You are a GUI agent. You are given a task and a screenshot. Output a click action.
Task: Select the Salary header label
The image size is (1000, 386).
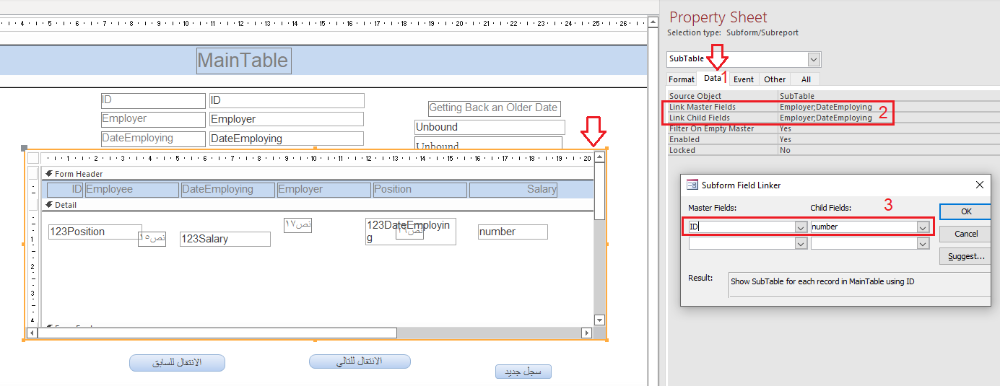pyautogui.click(x=513, y=189)
